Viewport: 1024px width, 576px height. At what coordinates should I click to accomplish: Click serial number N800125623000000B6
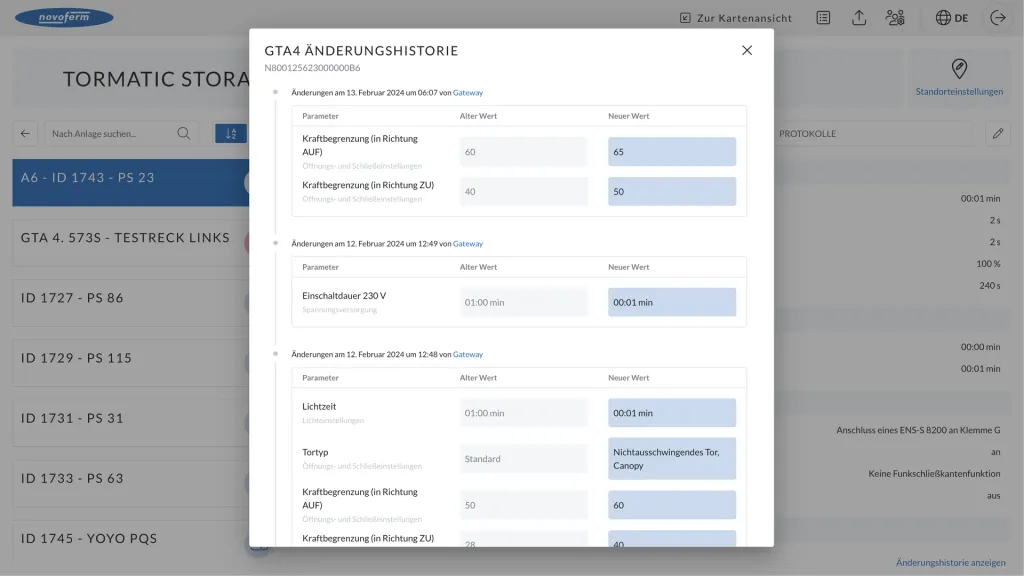click(x=312, y=67)
